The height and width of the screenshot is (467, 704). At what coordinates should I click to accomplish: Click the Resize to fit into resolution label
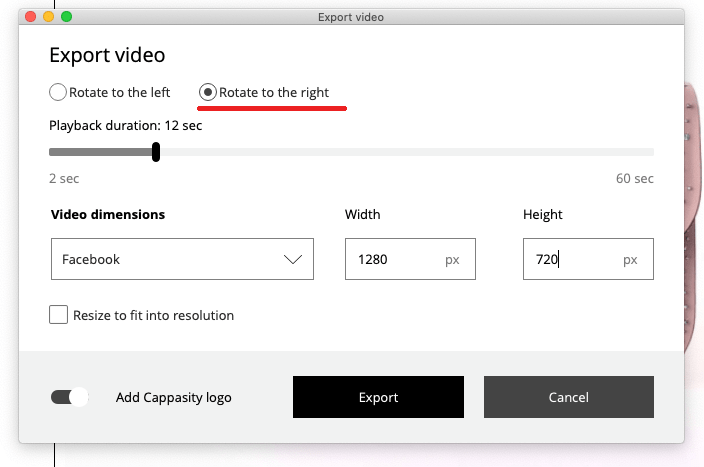154,315
